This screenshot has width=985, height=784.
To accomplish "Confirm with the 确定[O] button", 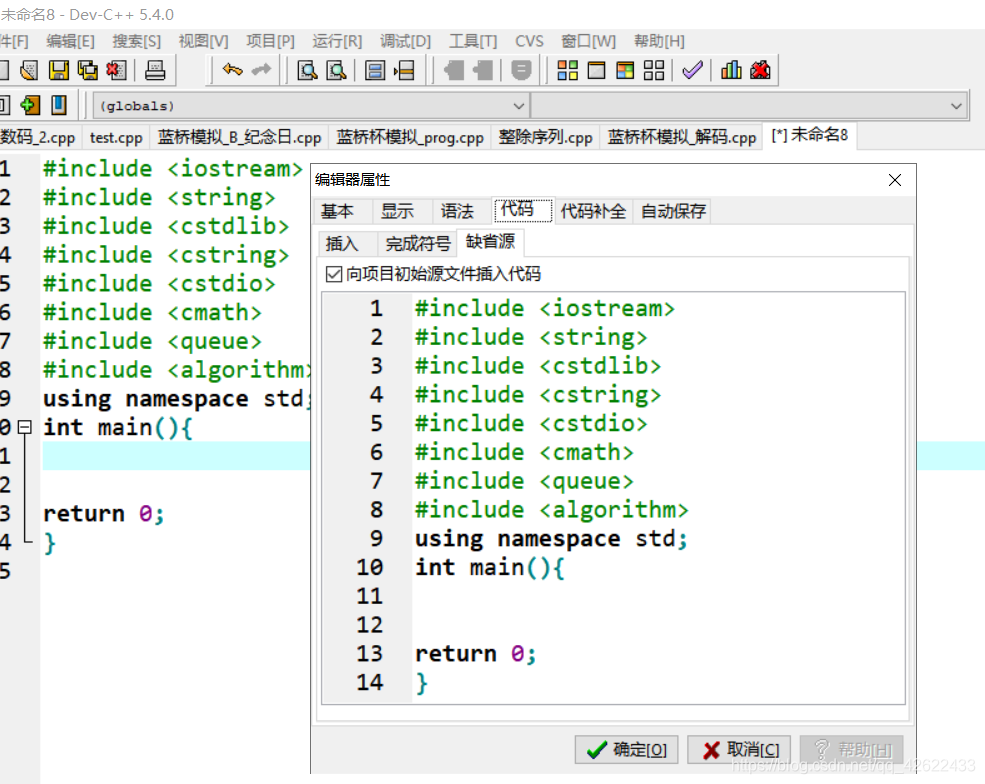I will [x=627, y=749].
